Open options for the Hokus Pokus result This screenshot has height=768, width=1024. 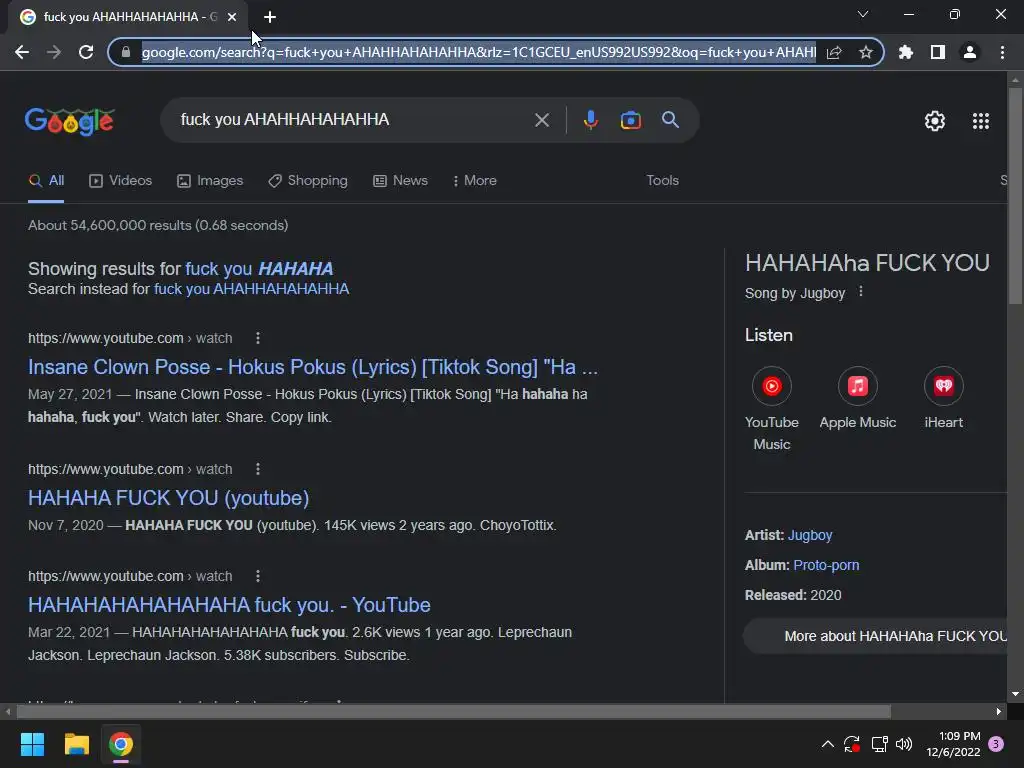[258, 338]
